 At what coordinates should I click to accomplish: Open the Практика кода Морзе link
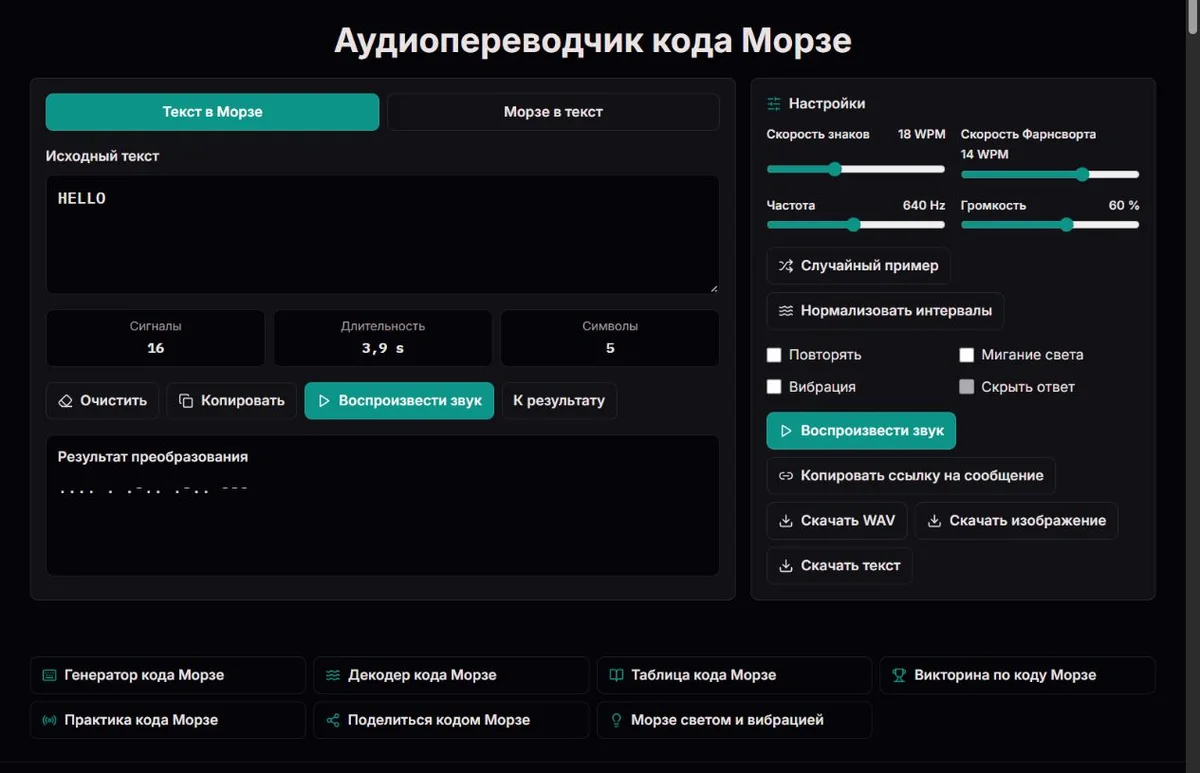168,720
